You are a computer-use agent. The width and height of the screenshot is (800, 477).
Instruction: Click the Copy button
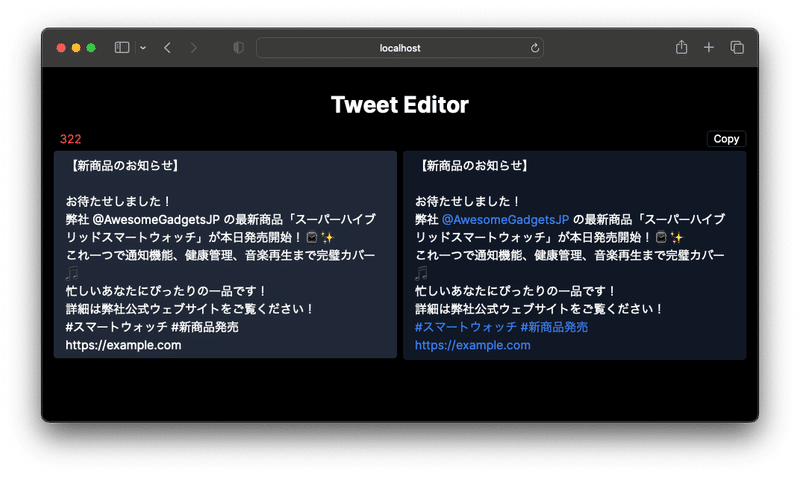click(726, 139)
